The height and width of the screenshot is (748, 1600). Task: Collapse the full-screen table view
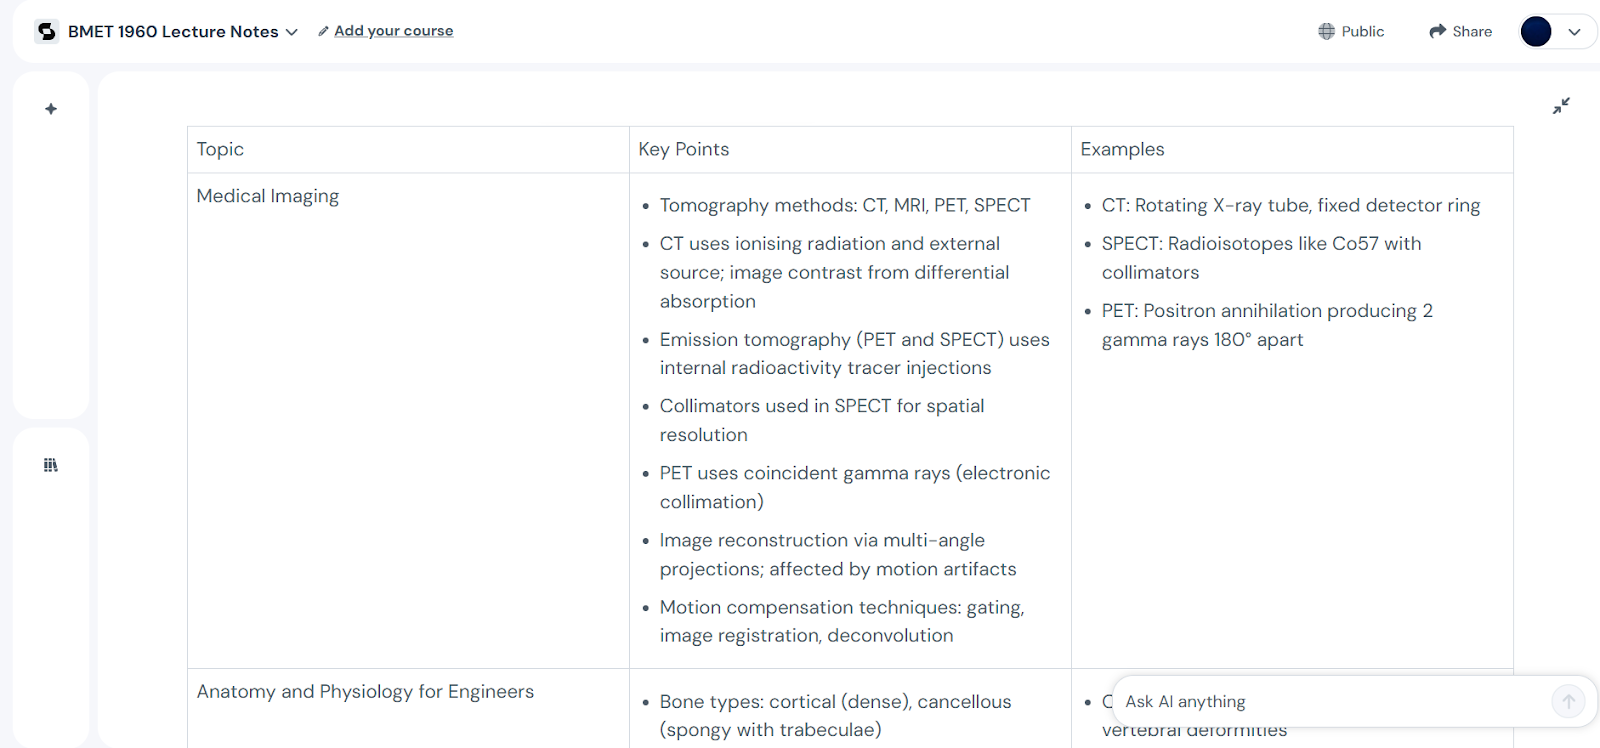(x=1561, y=106)
